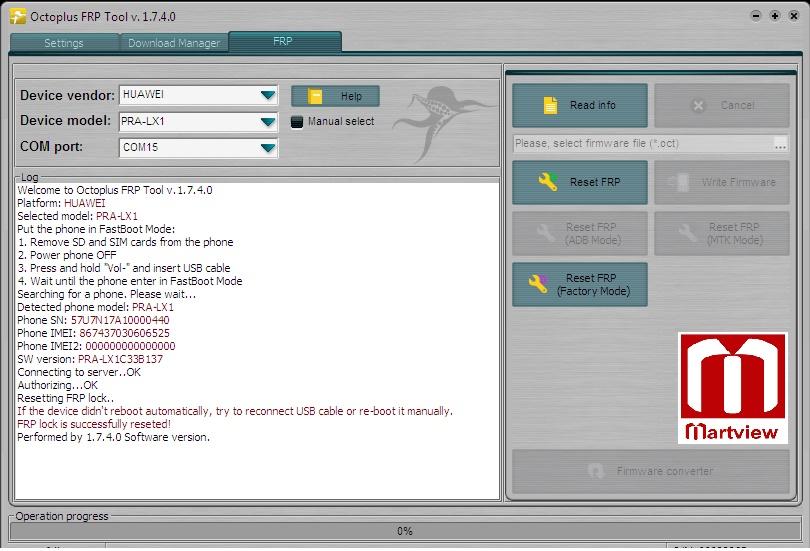
Task: Click the Operation progress bar
Action: tap(404, 531)
